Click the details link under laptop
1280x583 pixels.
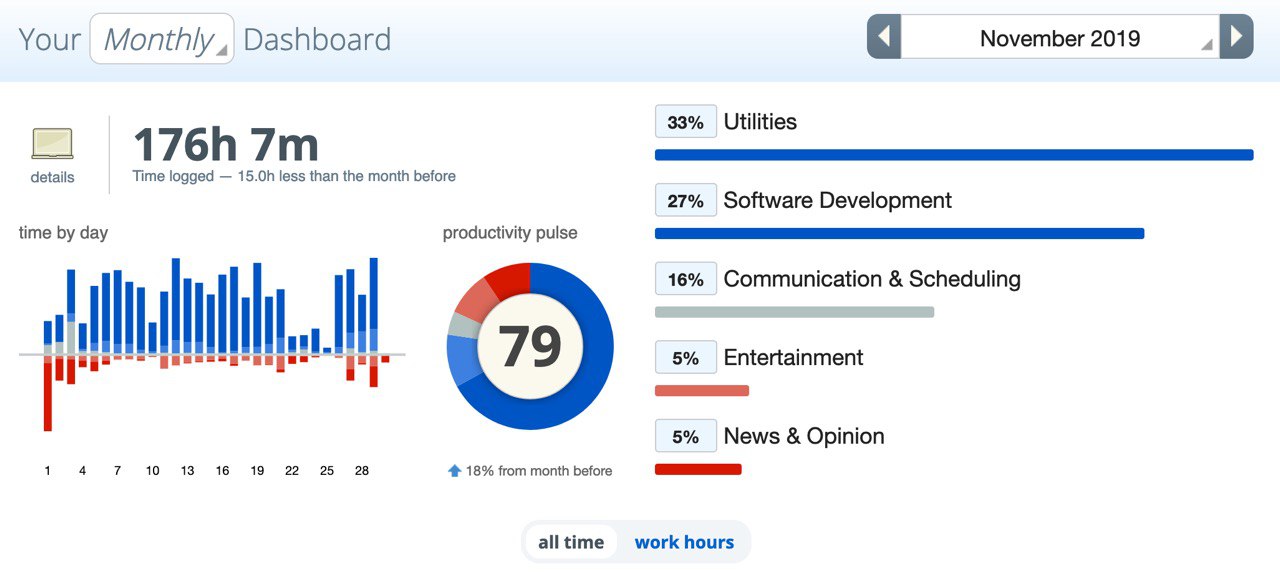52,177
